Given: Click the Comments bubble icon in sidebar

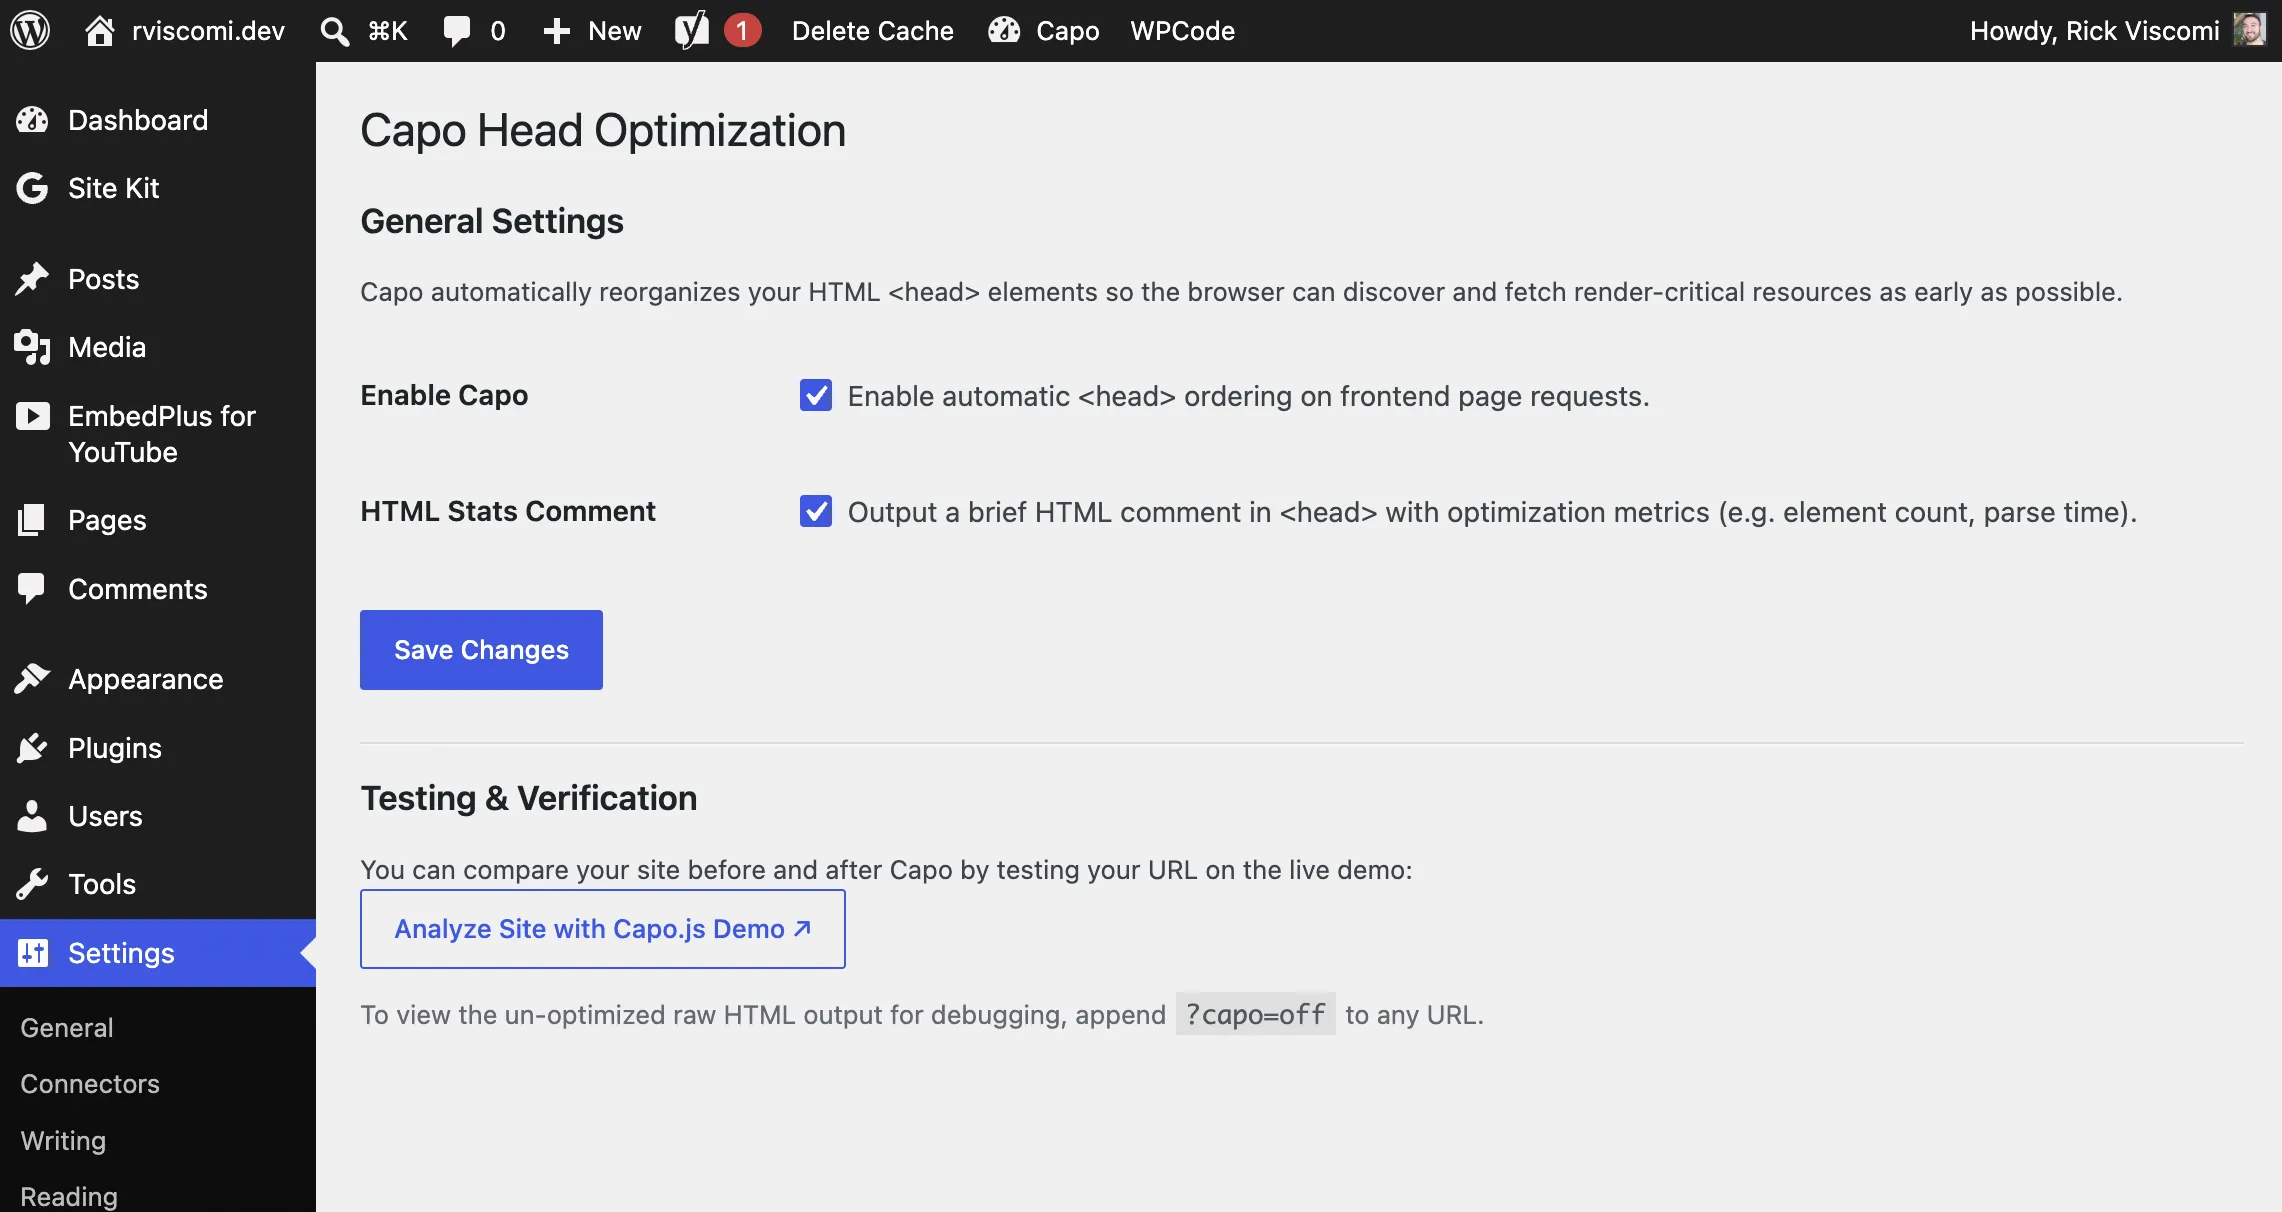Looking at the screenshot, I should pyautogui.click(x=32, y=589).
